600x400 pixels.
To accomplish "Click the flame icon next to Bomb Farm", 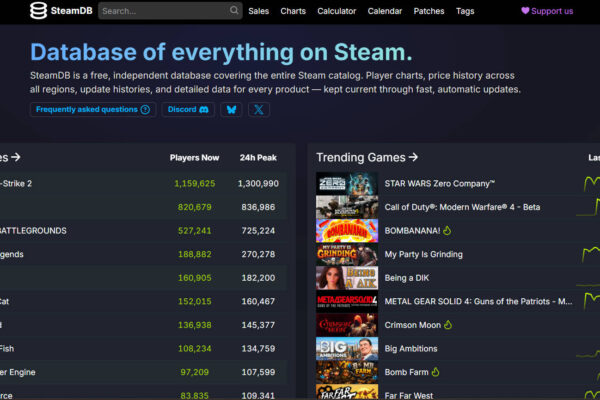I will [x=435, y=372].
